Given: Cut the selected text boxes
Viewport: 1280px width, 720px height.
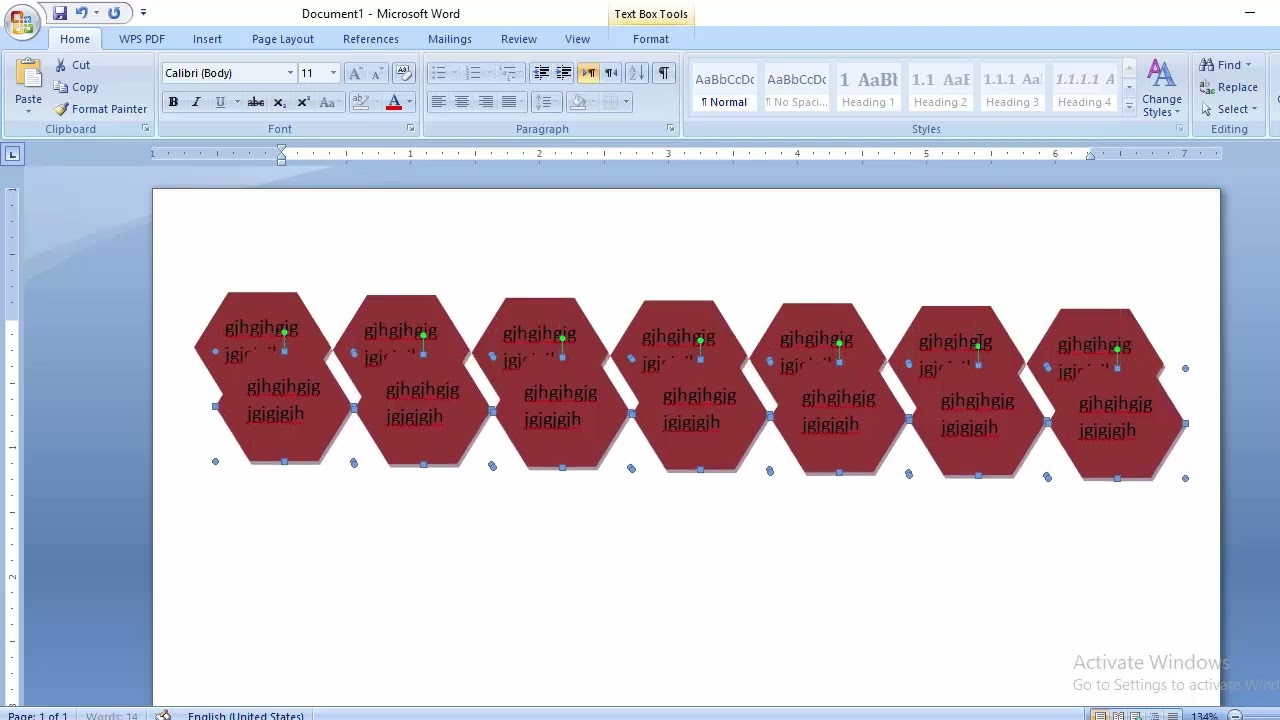Looking at the screenshot, I should [x=72, y=65].
